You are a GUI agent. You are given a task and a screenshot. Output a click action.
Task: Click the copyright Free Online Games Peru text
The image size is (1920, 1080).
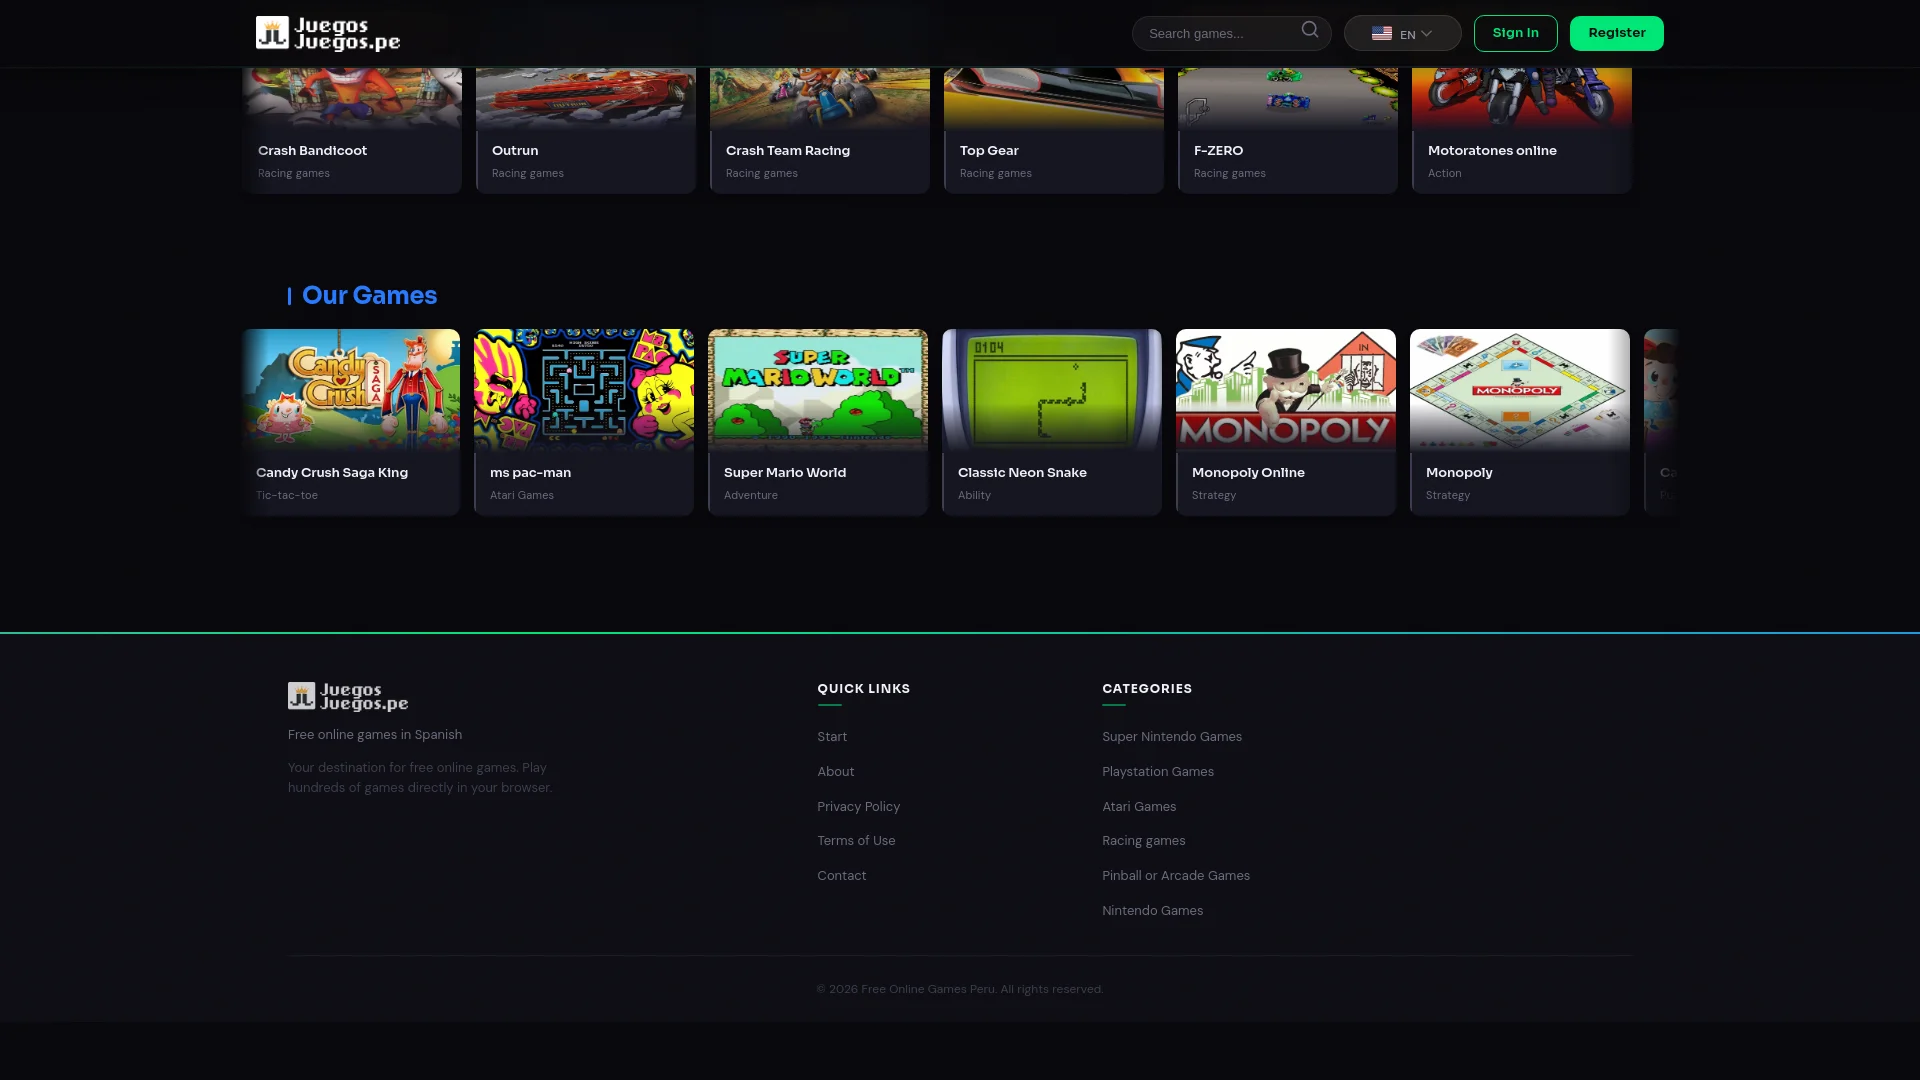click(x=960, y=989)
